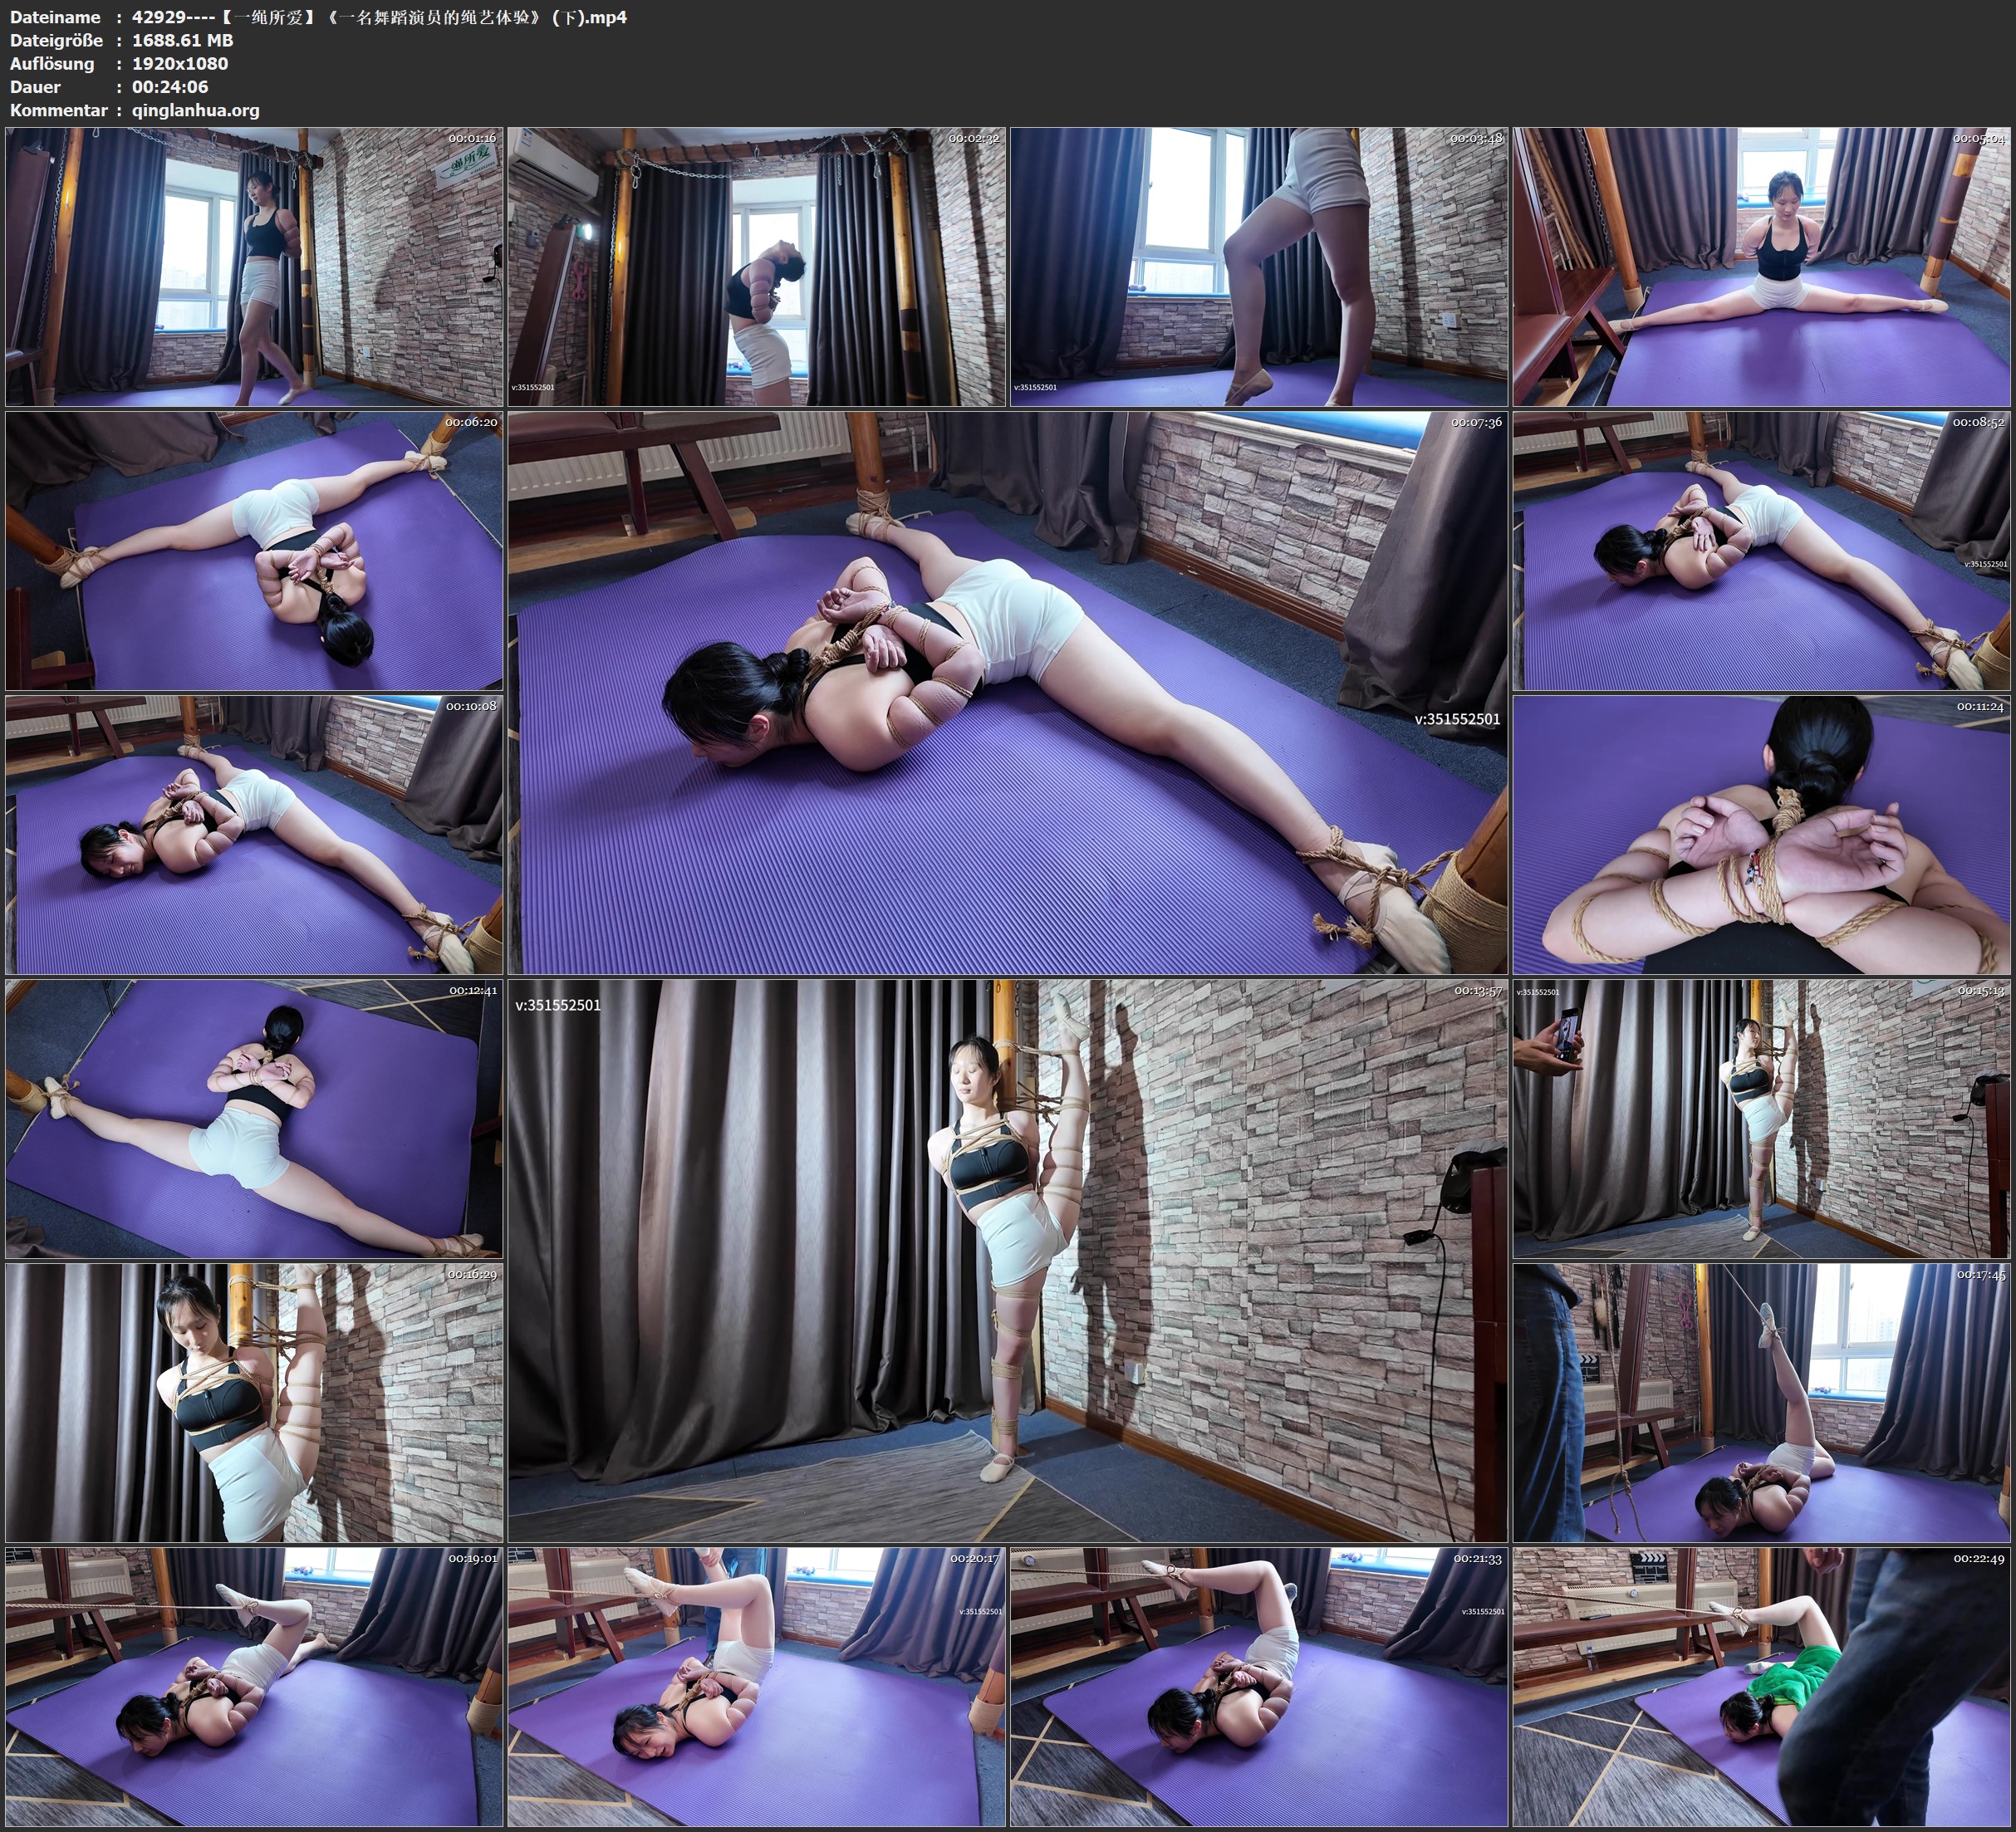The height and width of the screenshot is (1832, 2016).
Task: Select the thumbnail at 00:03:48
Action: 1259,266
